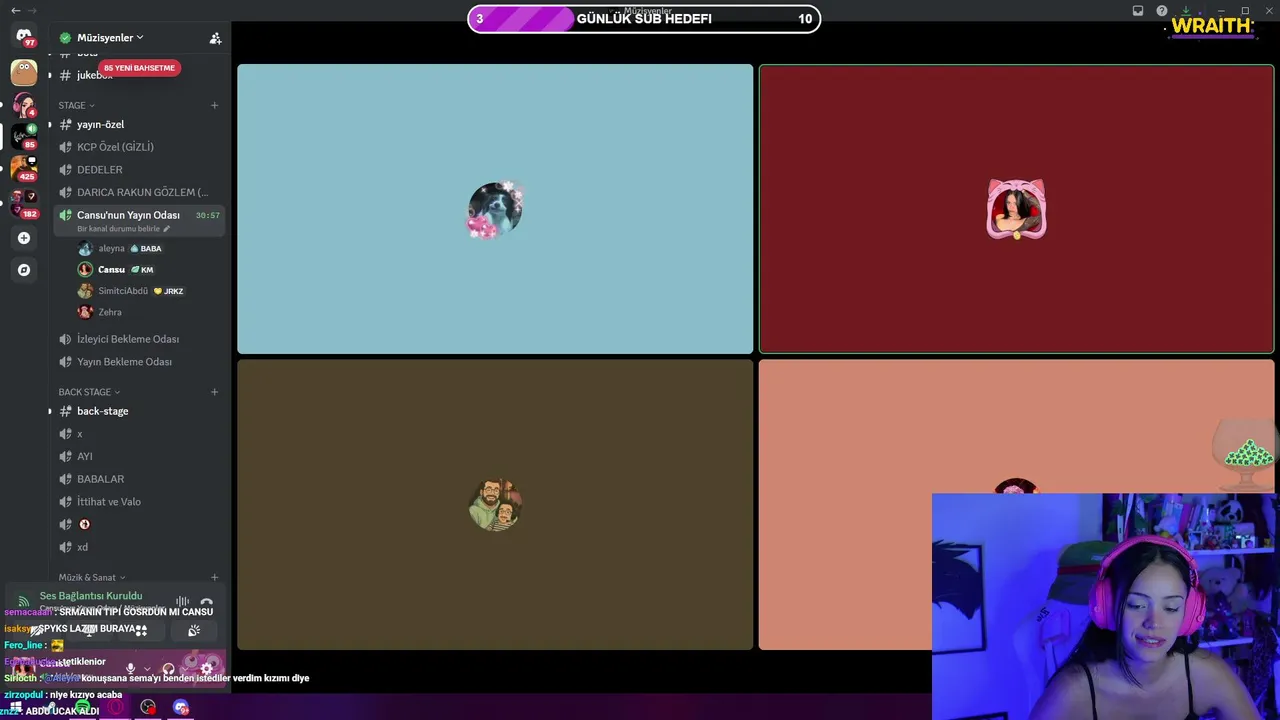Open the server with pink headphones avatar
This screenshot has width=1280, height=720.
24,105
